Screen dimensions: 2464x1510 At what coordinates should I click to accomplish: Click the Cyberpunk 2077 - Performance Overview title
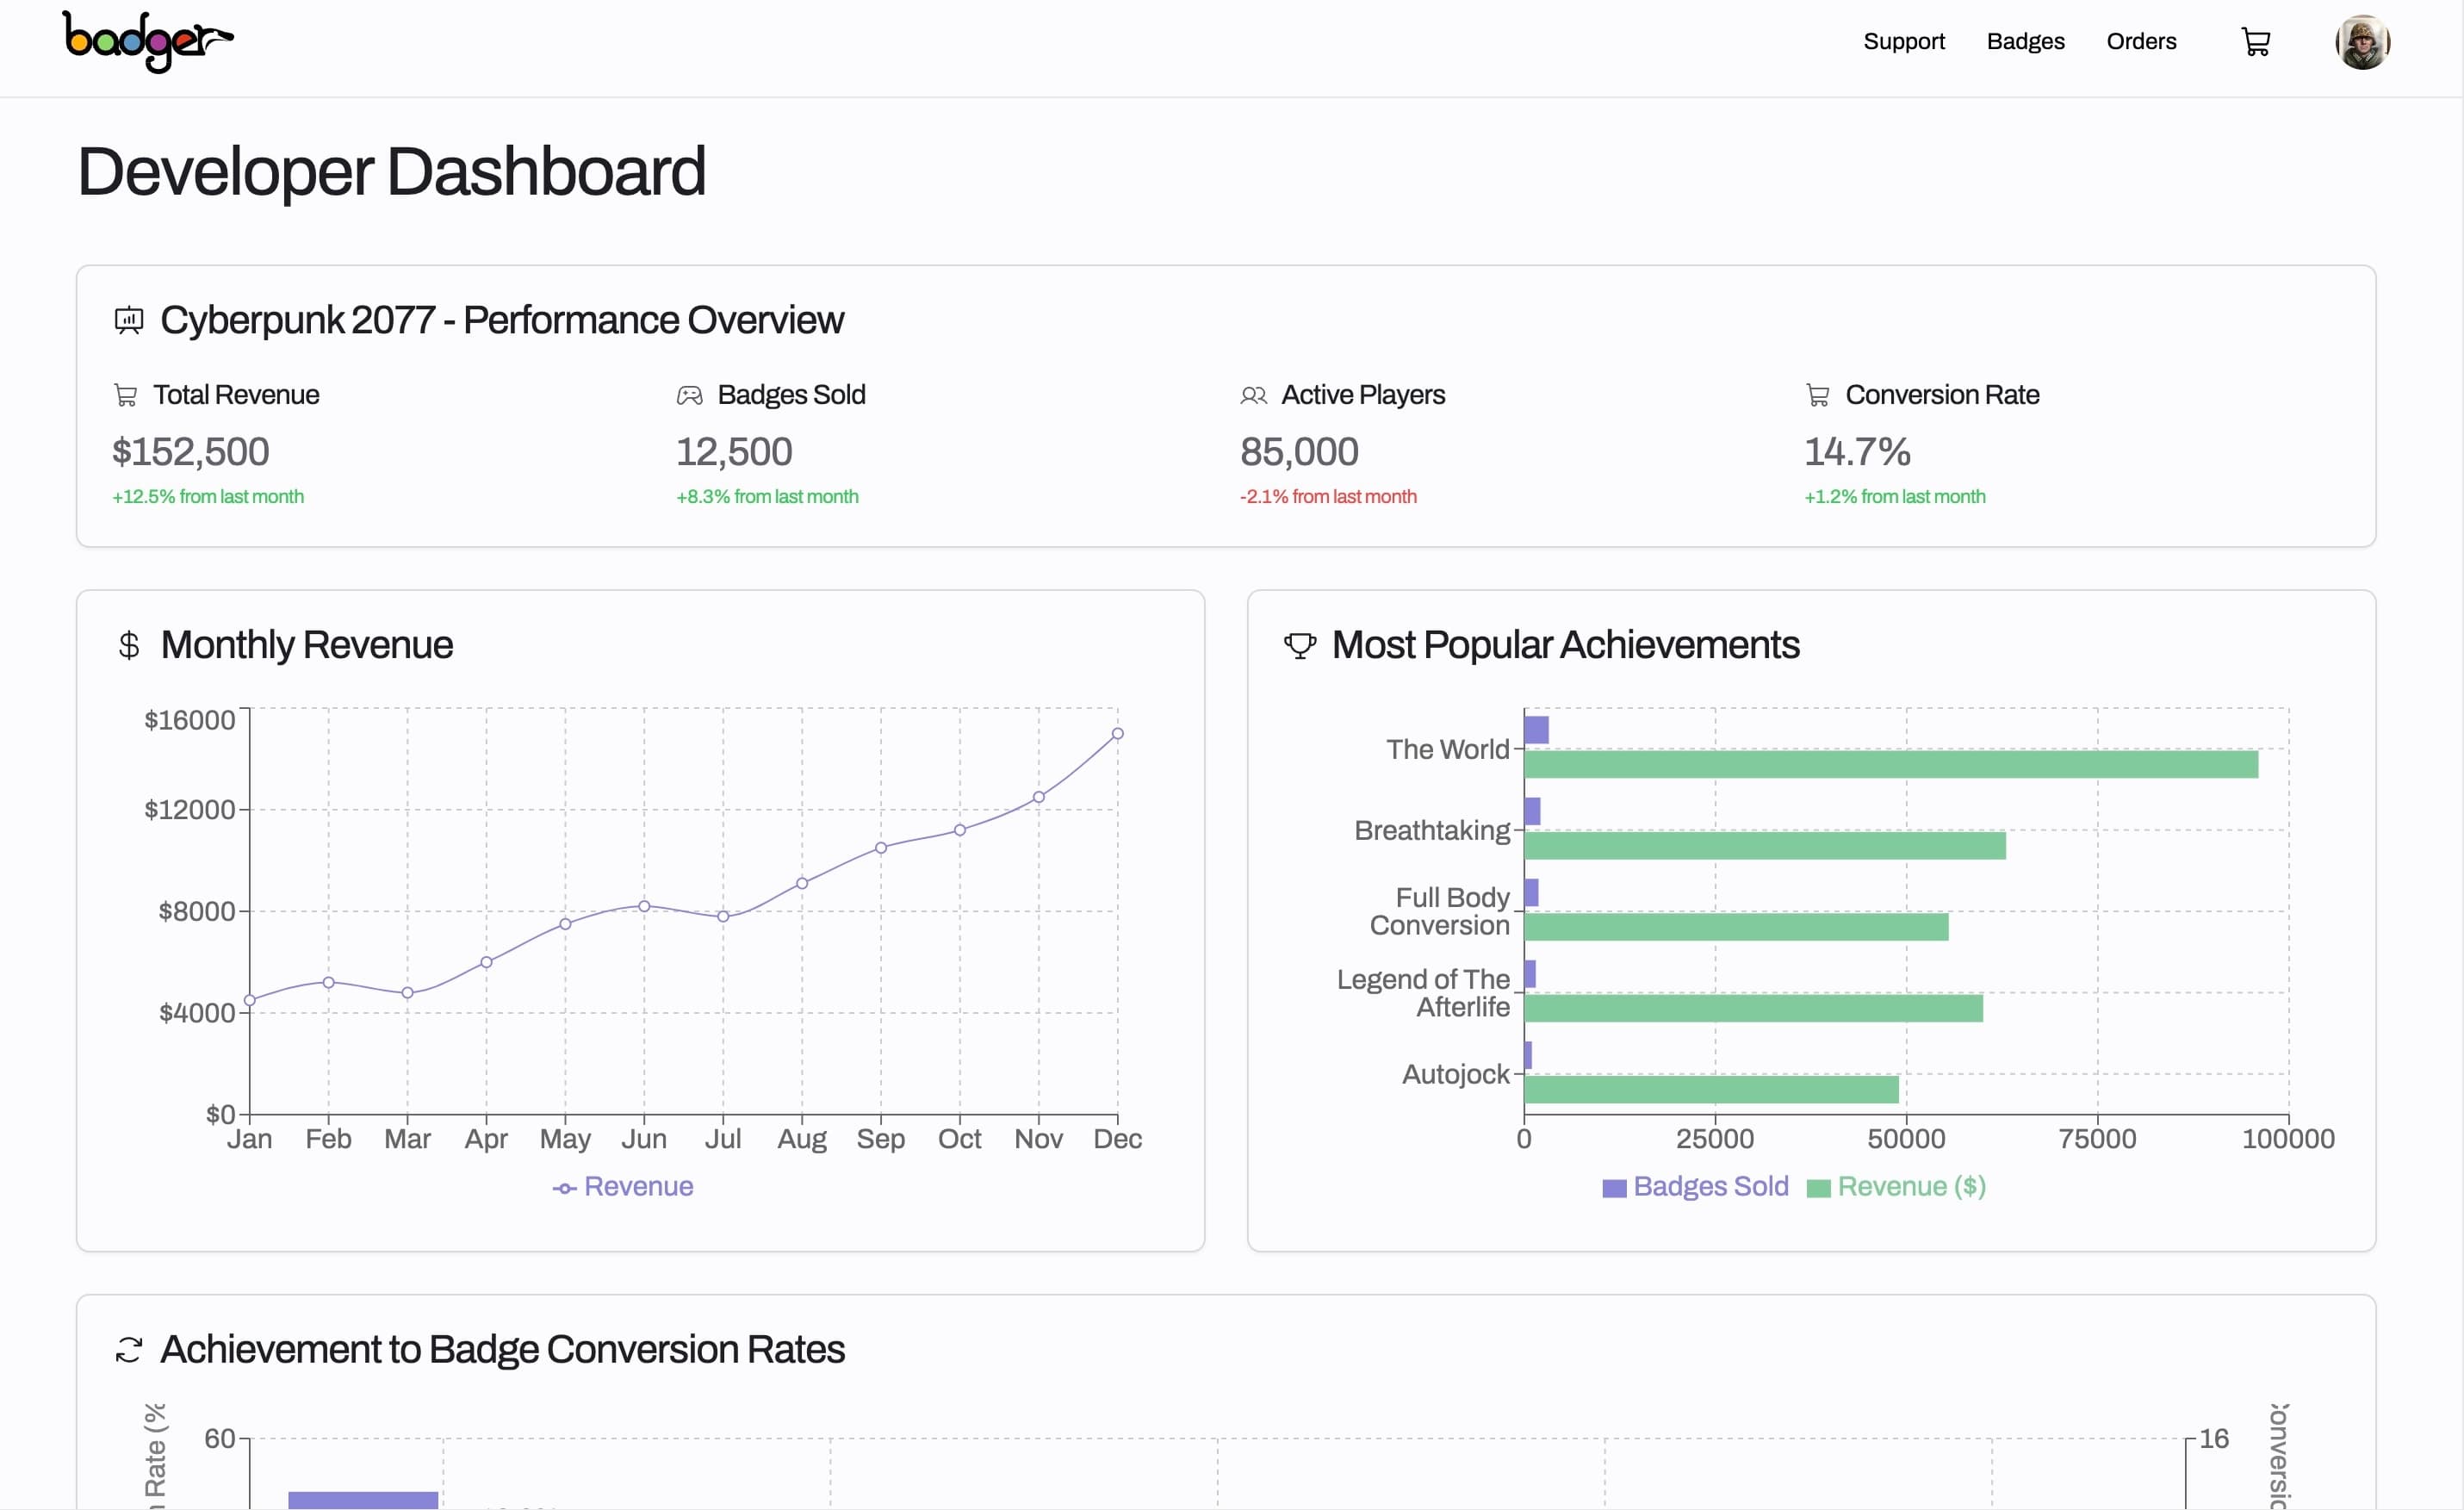pyautogui.click(x=502, y=321)
